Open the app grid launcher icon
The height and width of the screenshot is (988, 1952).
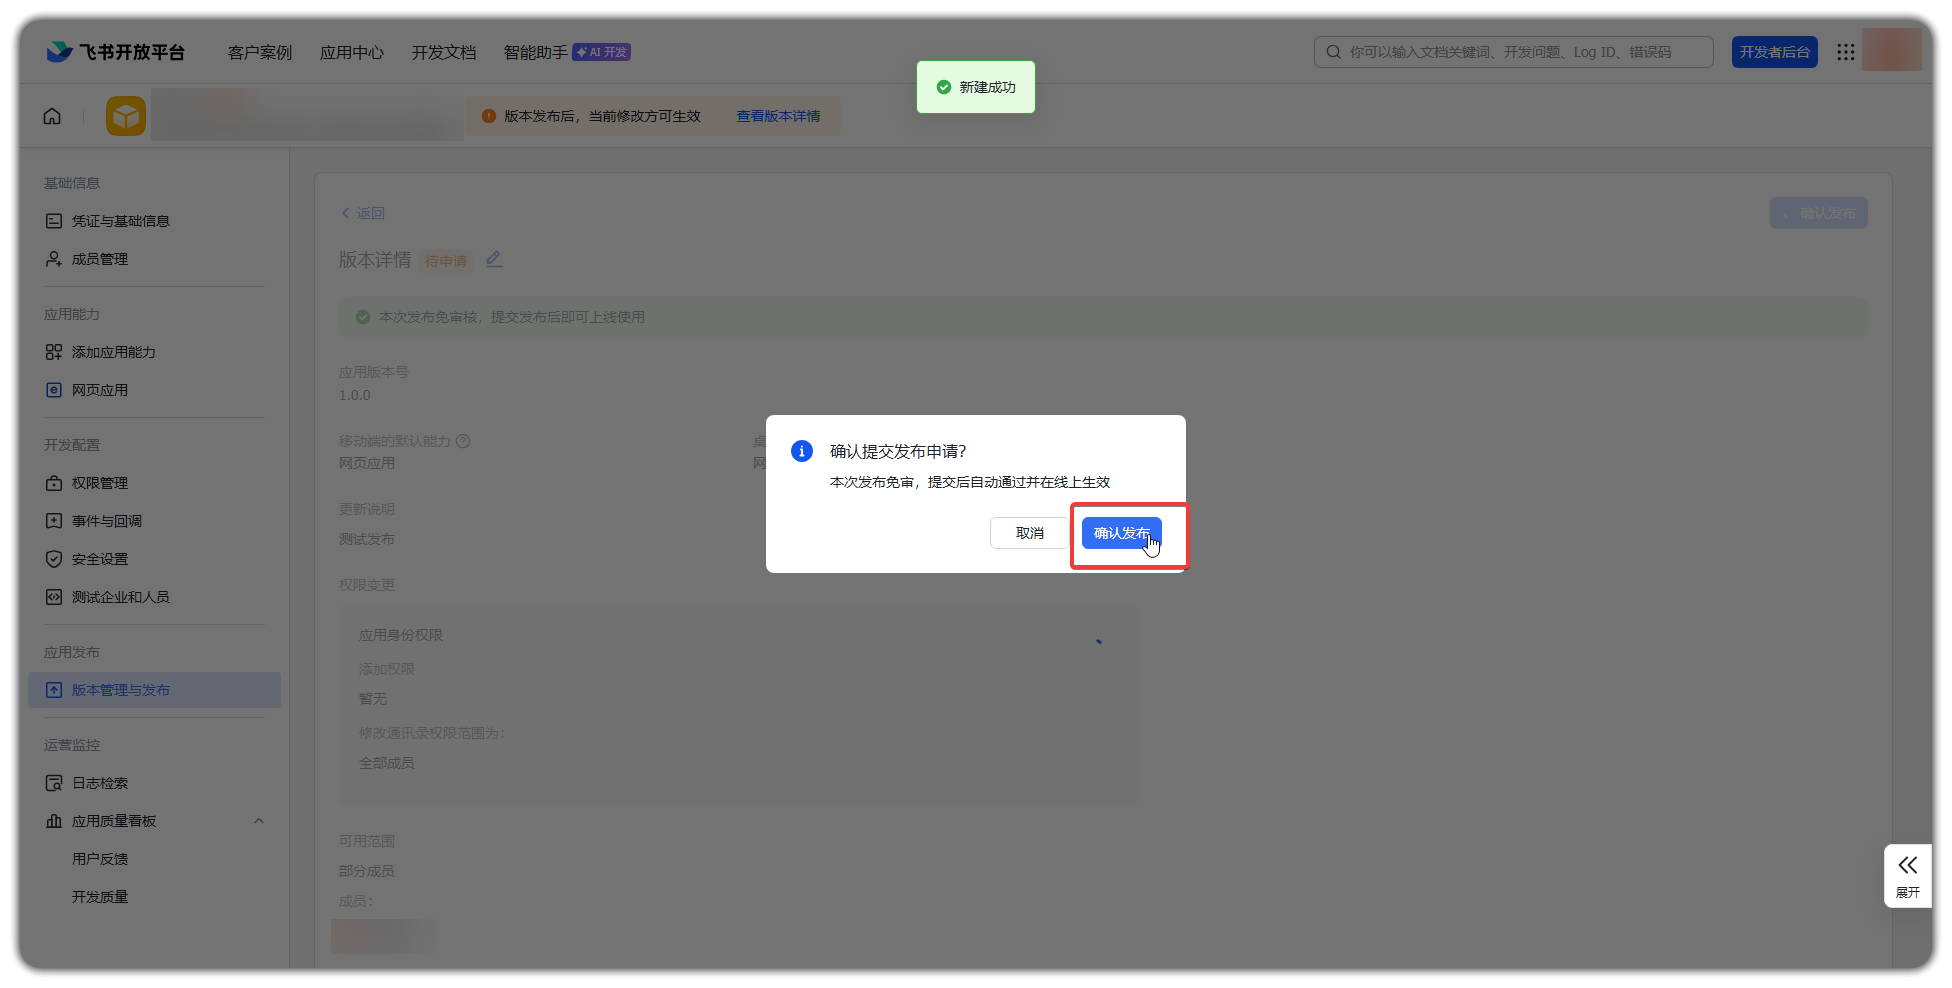[1845, 52]
